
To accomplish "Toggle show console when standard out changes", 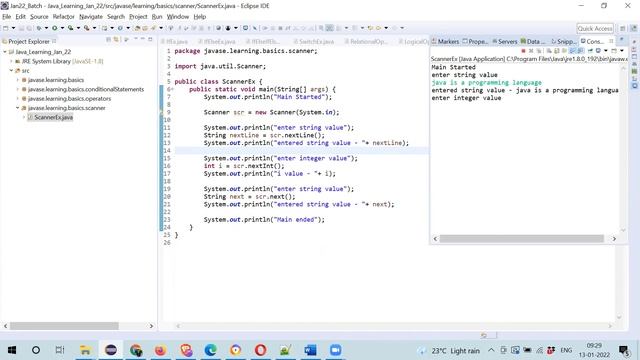I will tap(572, 51).
